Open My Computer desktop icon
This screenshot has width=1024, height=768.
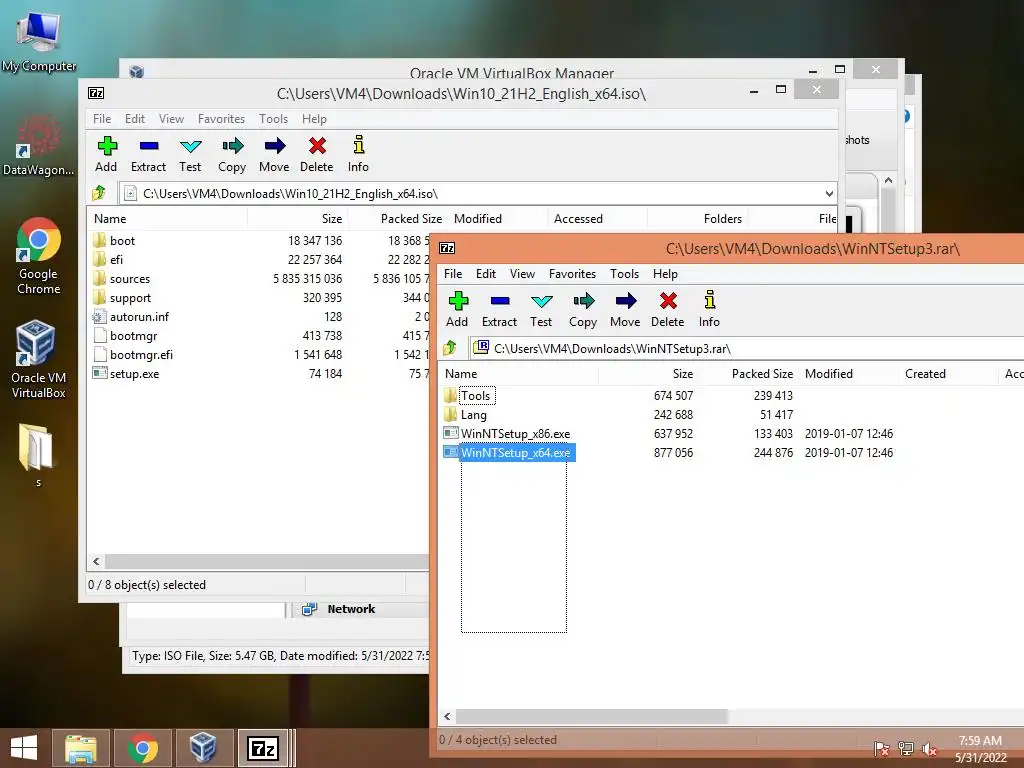click(x=39, y=42)
